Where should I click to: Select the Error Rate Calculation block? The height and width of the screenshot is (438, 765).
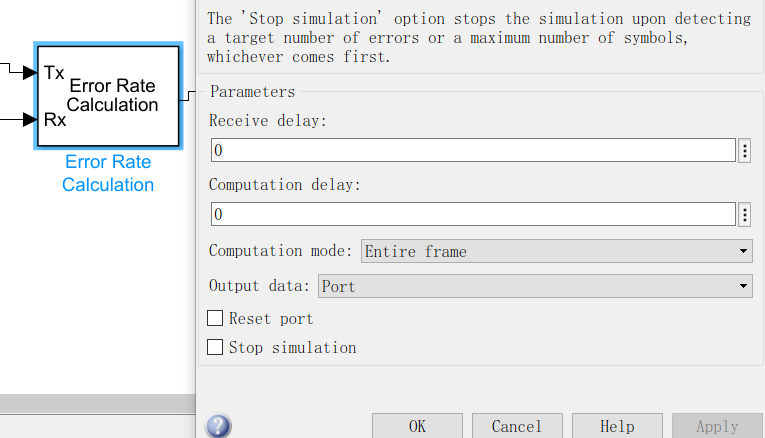click(109, 95)
